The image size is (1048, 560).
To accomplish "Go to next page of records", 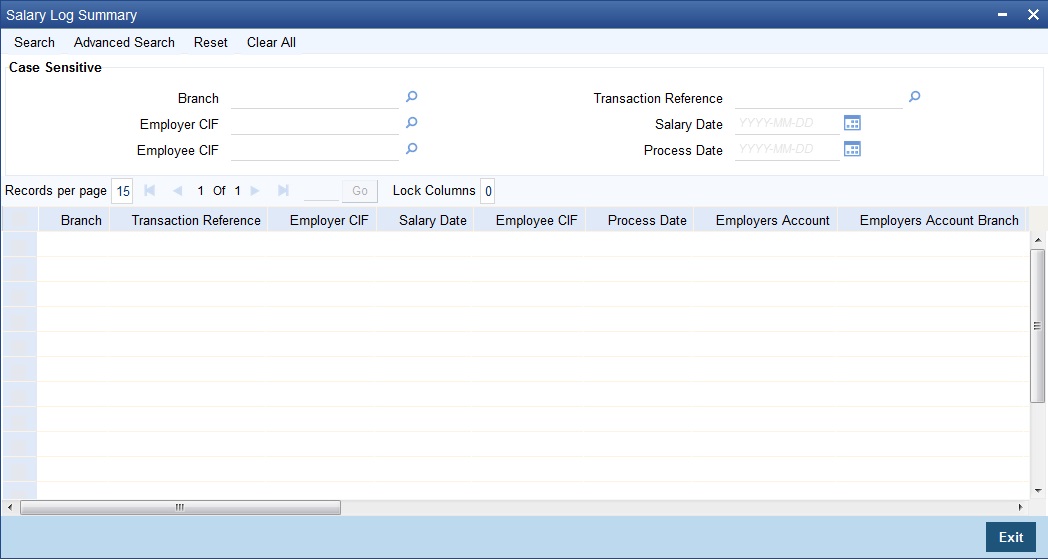I will (x=255, y=190).
